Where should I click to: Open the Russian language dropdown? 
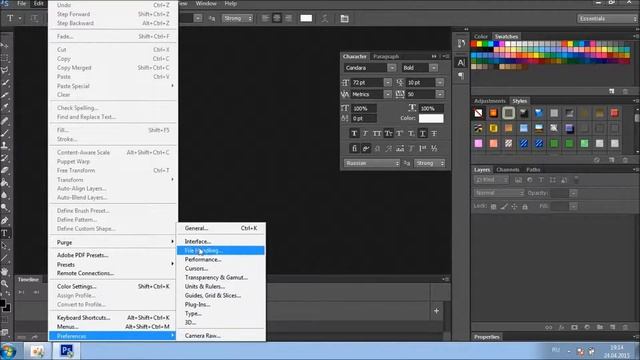click(372, 163)
